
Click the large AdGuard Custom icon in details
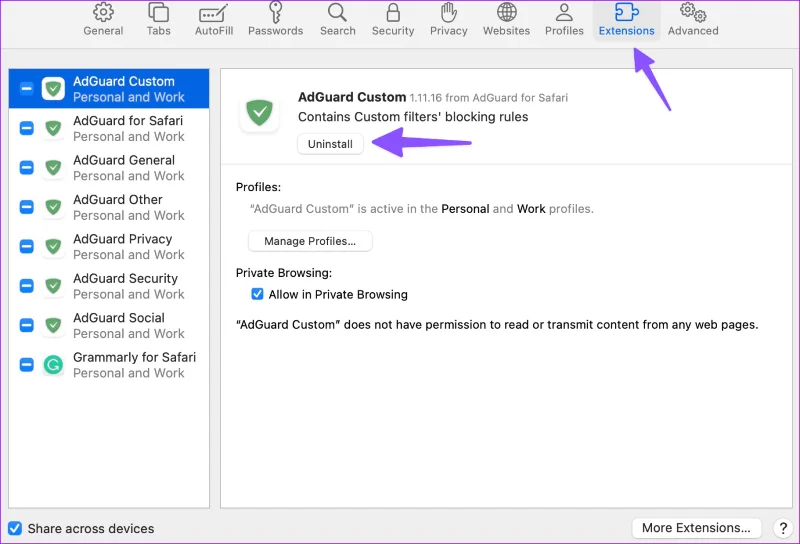(x=259, y=112)
